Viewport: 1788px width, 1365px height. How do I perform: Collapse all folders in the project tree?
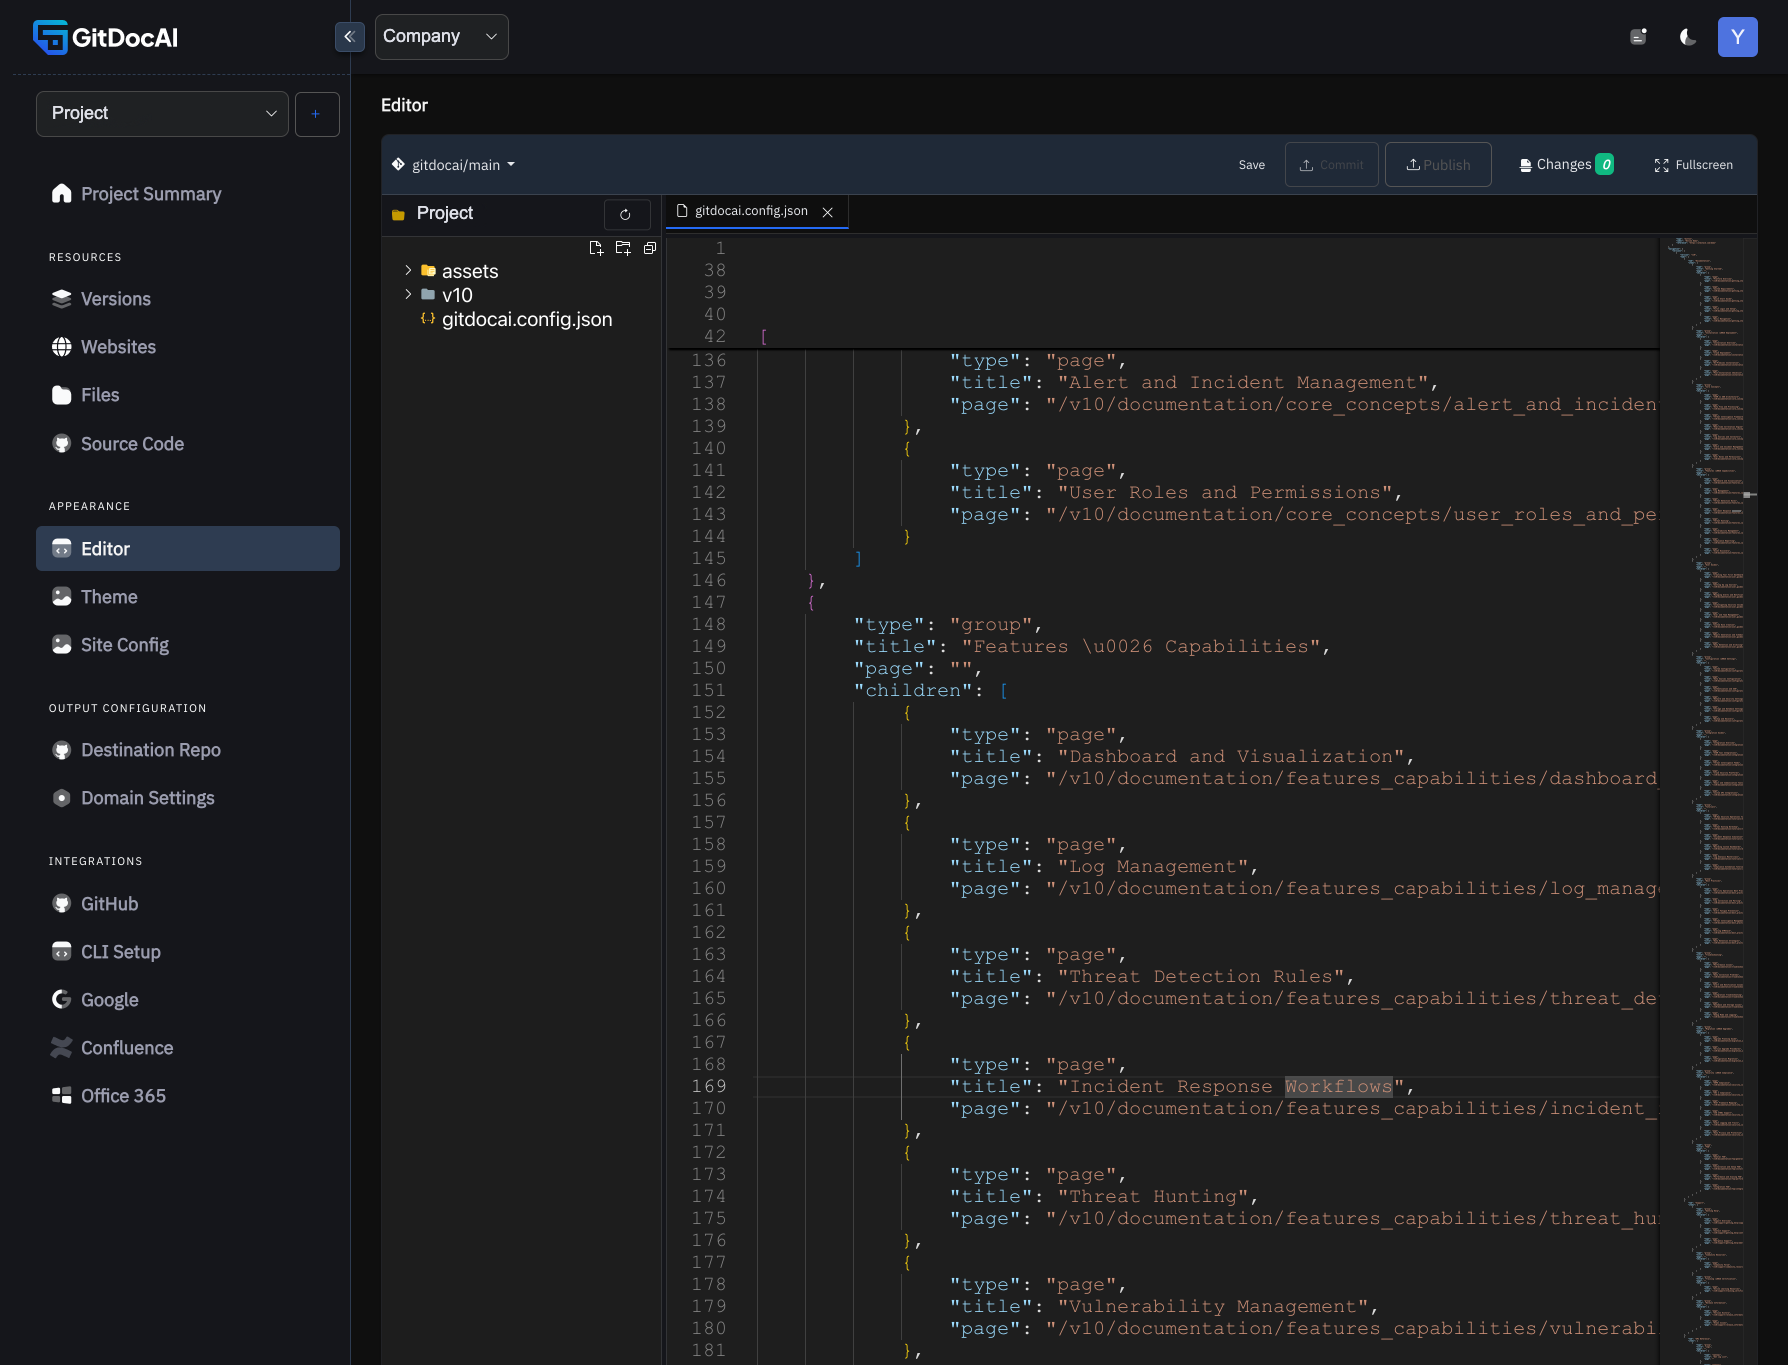[650, 248]
